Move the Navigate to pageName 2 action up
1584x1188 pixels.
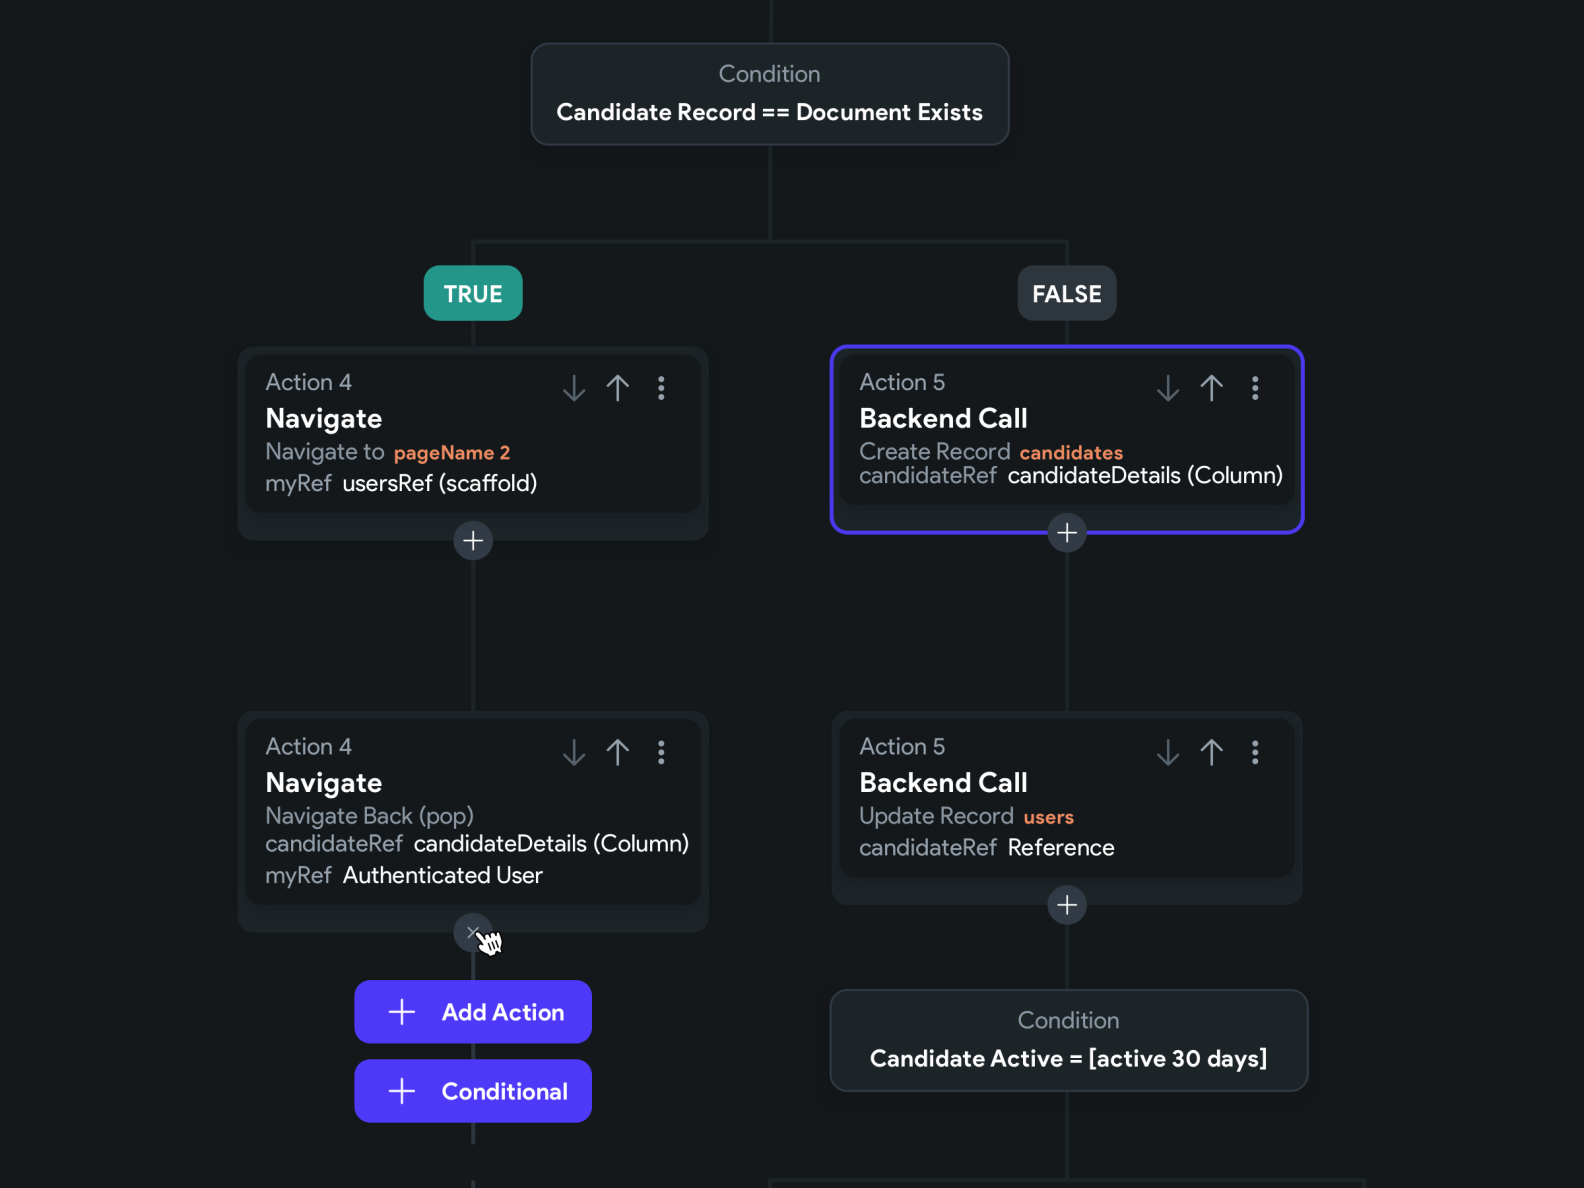click(618, 388)
